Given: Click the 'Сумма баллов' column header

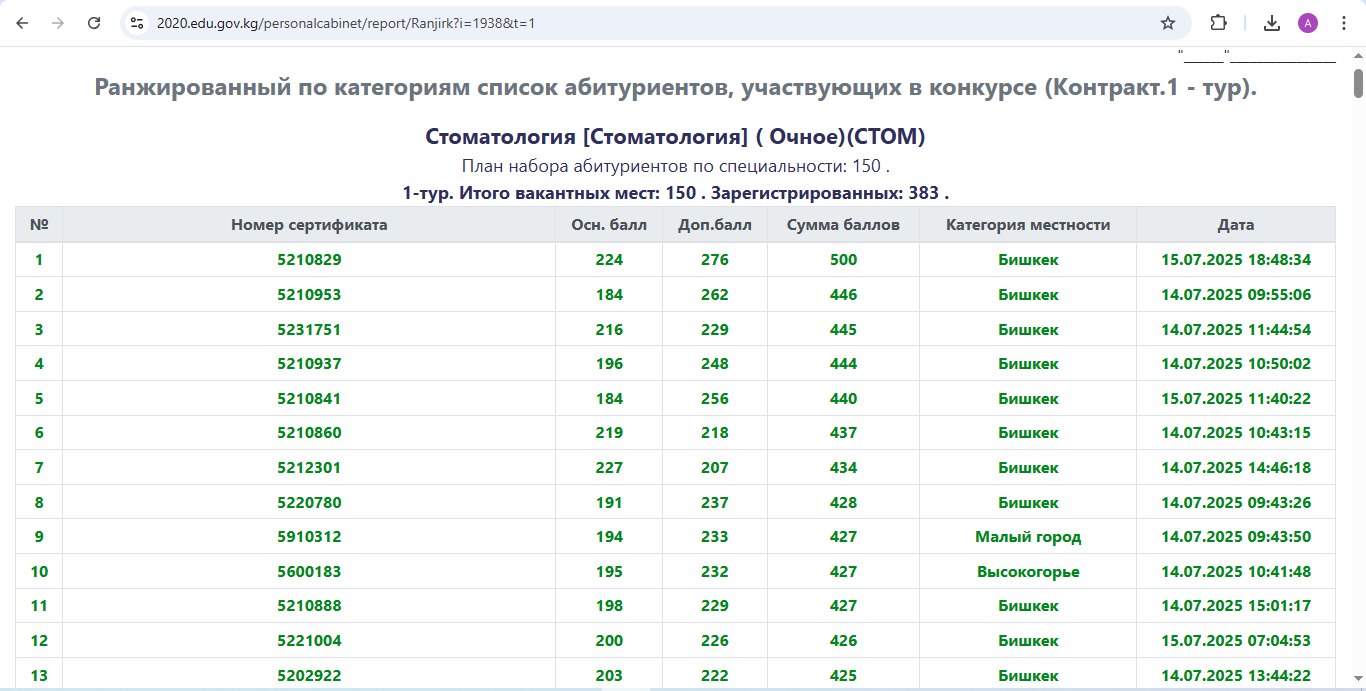Looking at the screenshot, I should click(x=843, y=225).
